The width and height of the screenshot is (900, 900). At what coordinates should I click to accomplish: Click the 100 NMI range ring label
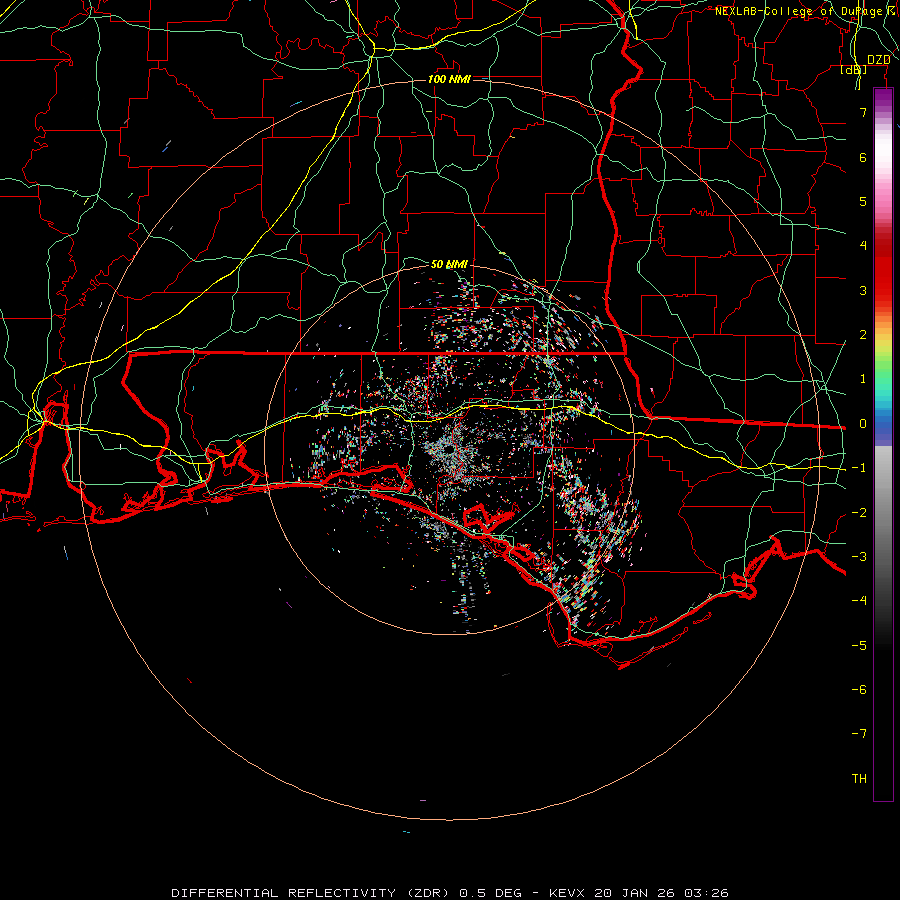click(x=449, y=79)
